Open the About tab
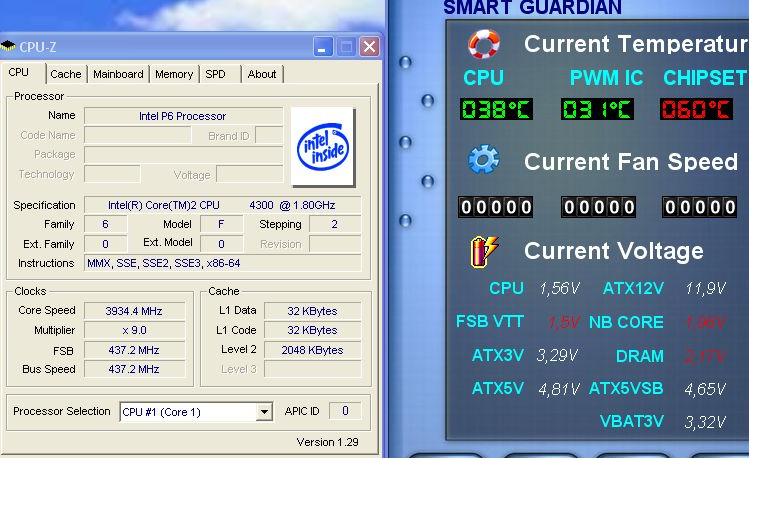 click(262, 74)
